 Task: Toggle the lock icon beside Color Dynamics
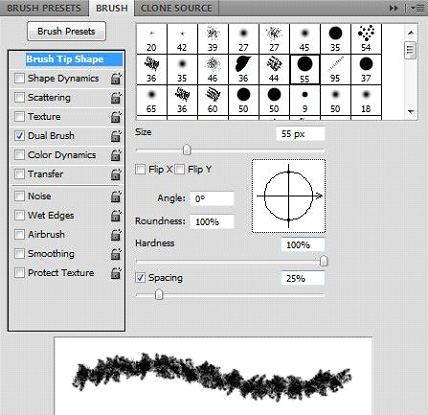[x=116, y=155]
